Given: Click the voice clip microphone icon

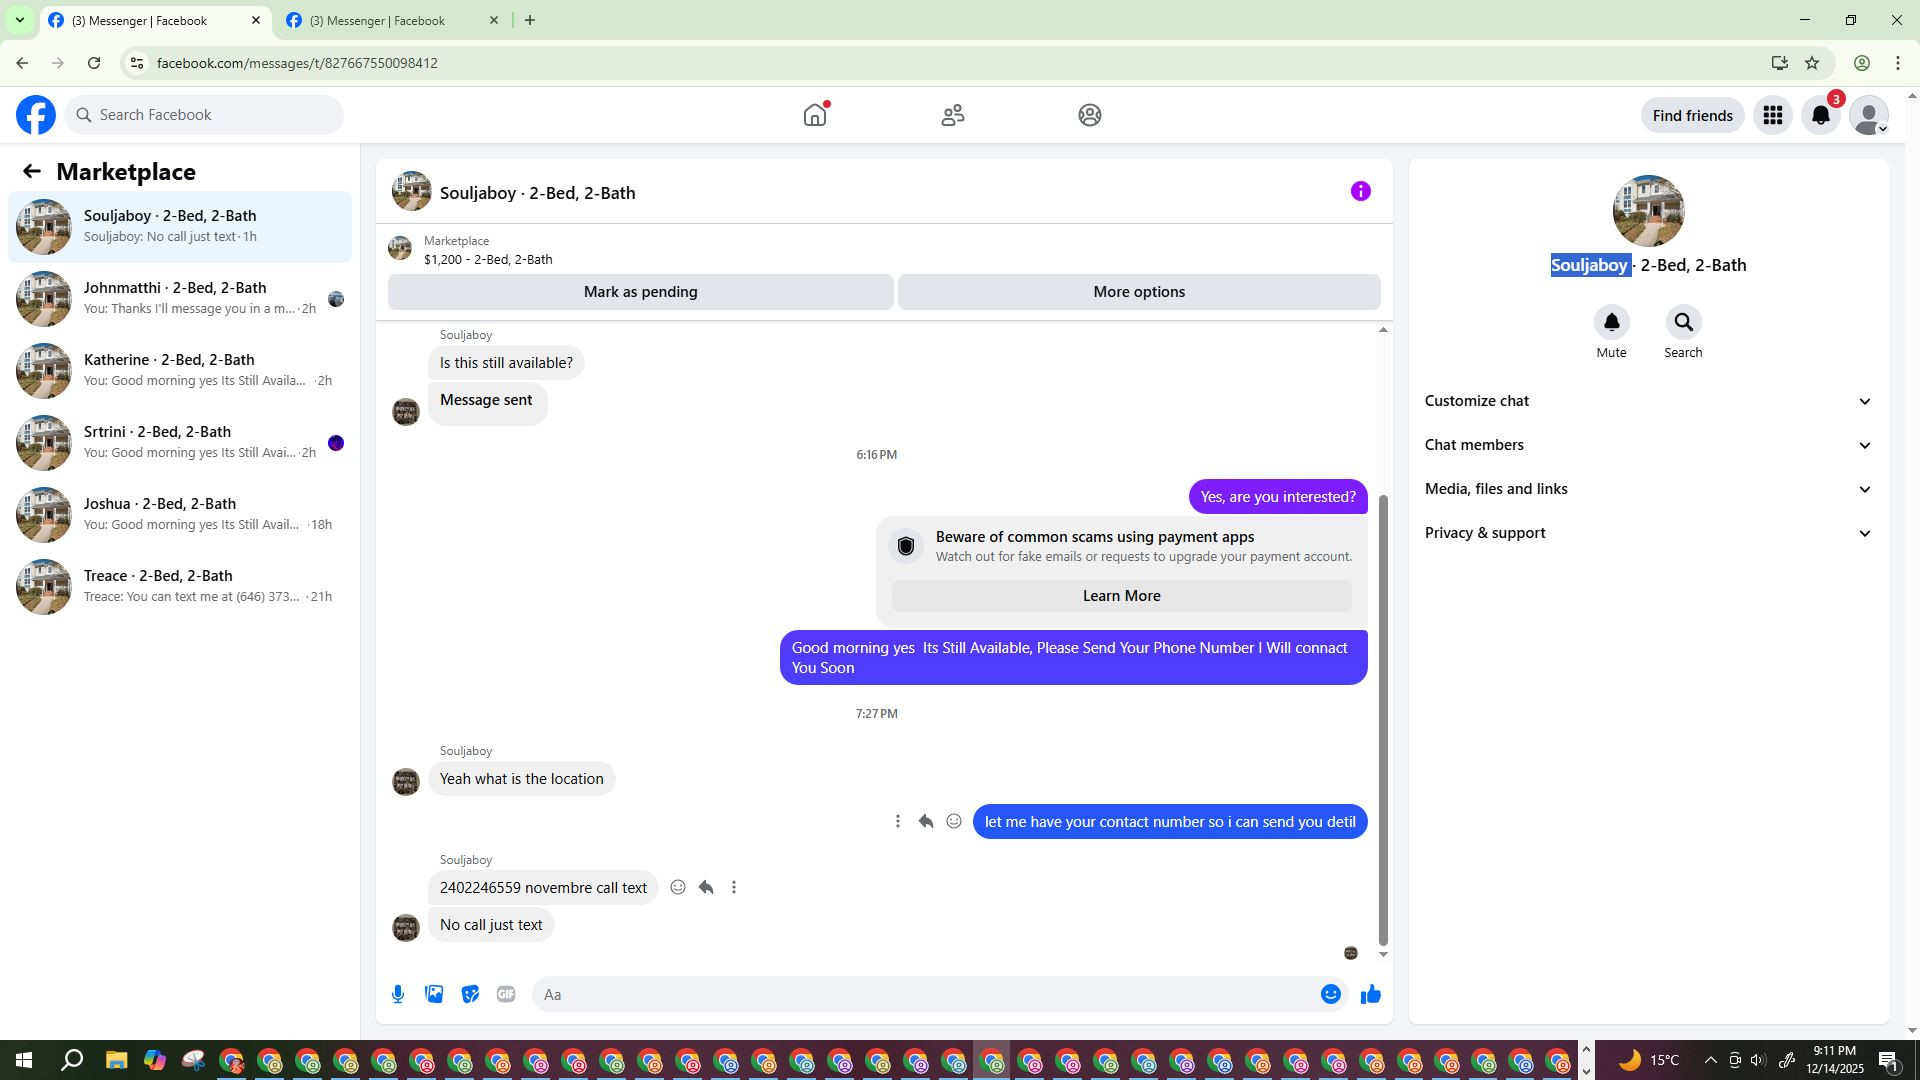Looking at the screenshot, I should click(398, 994).
